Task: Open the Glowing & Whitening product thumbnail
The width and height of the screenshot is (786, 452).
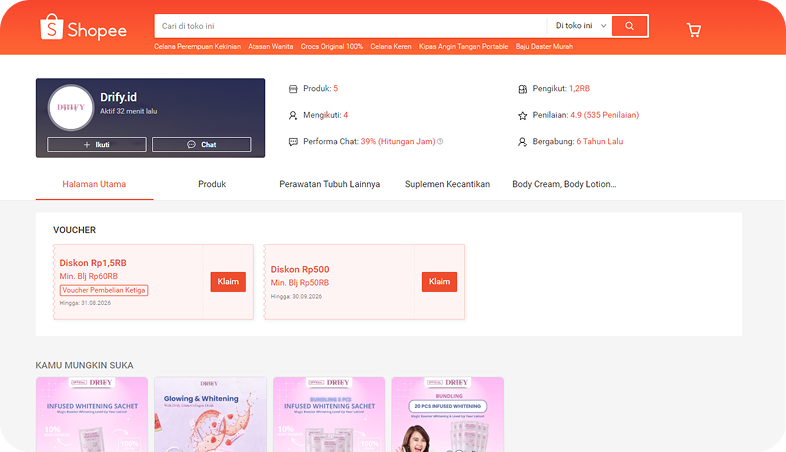Action: click(211, 414)
